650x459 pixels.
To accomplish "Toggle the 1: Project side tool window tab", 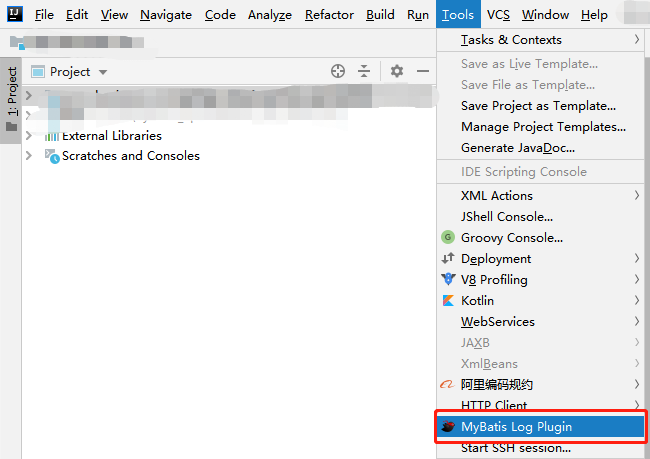I will 11,100.
